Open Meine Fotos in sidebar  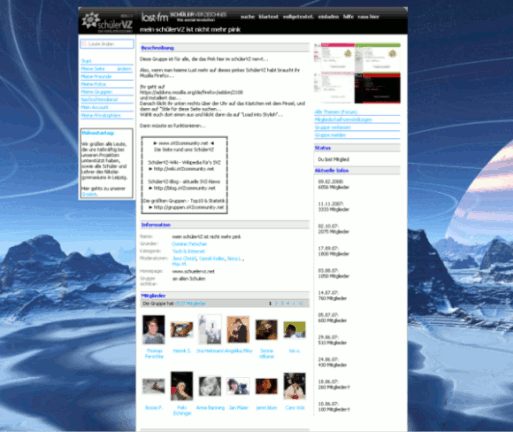click(x=93, y=84)
